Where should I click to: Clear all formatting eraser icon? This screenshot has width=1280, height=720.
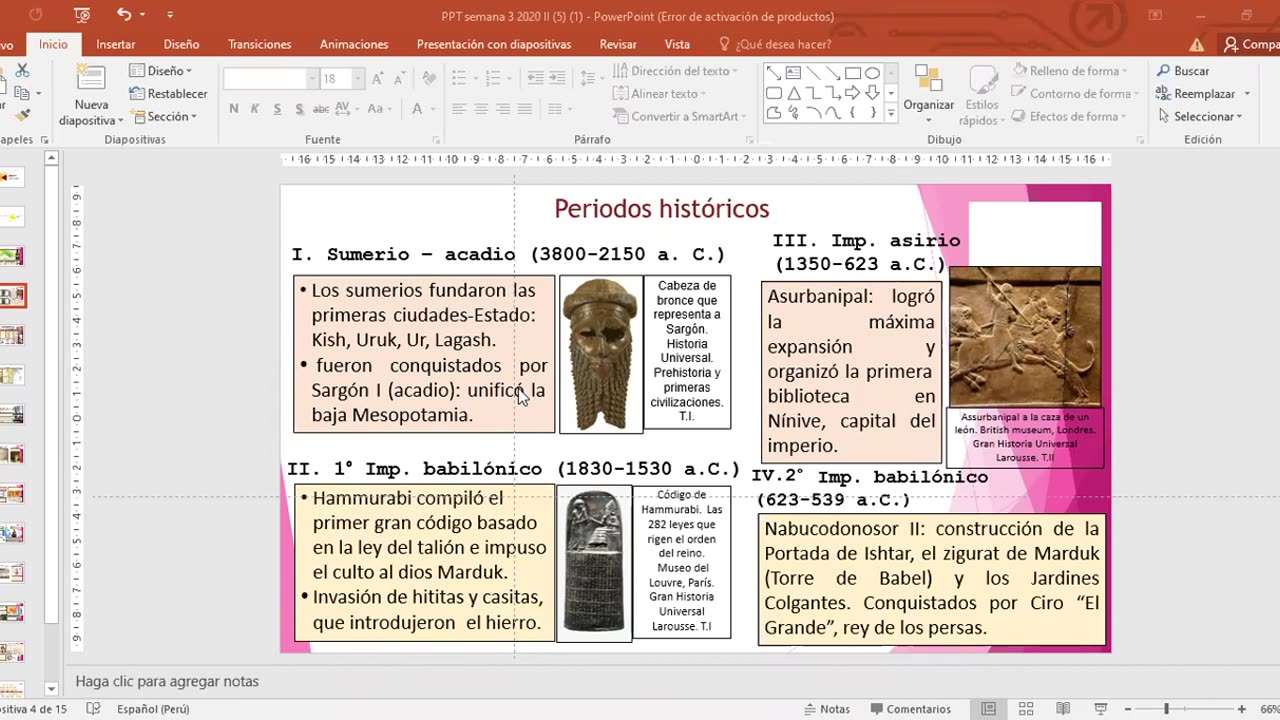click(x=429, y=78)
